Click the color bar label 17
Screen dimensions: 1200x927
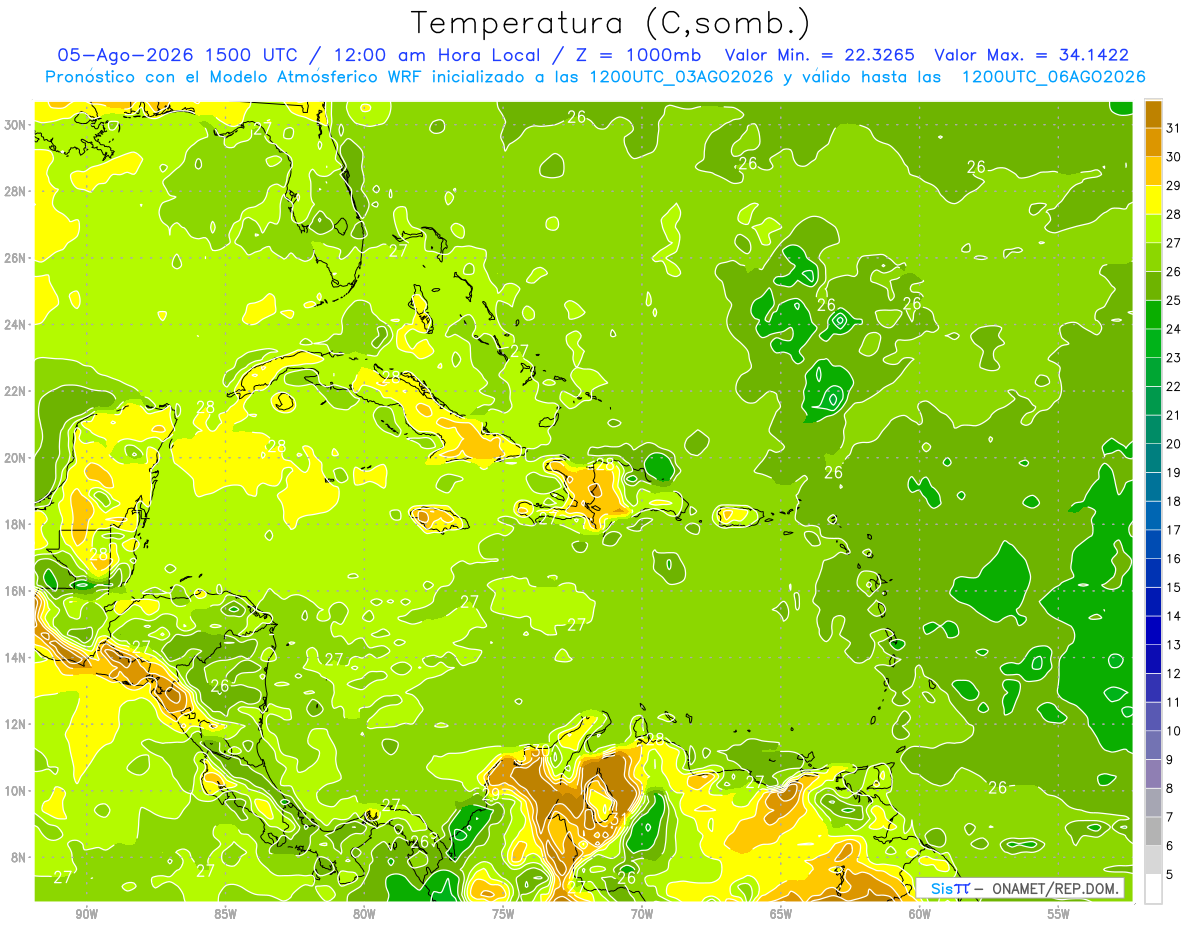pos(1174,530)
